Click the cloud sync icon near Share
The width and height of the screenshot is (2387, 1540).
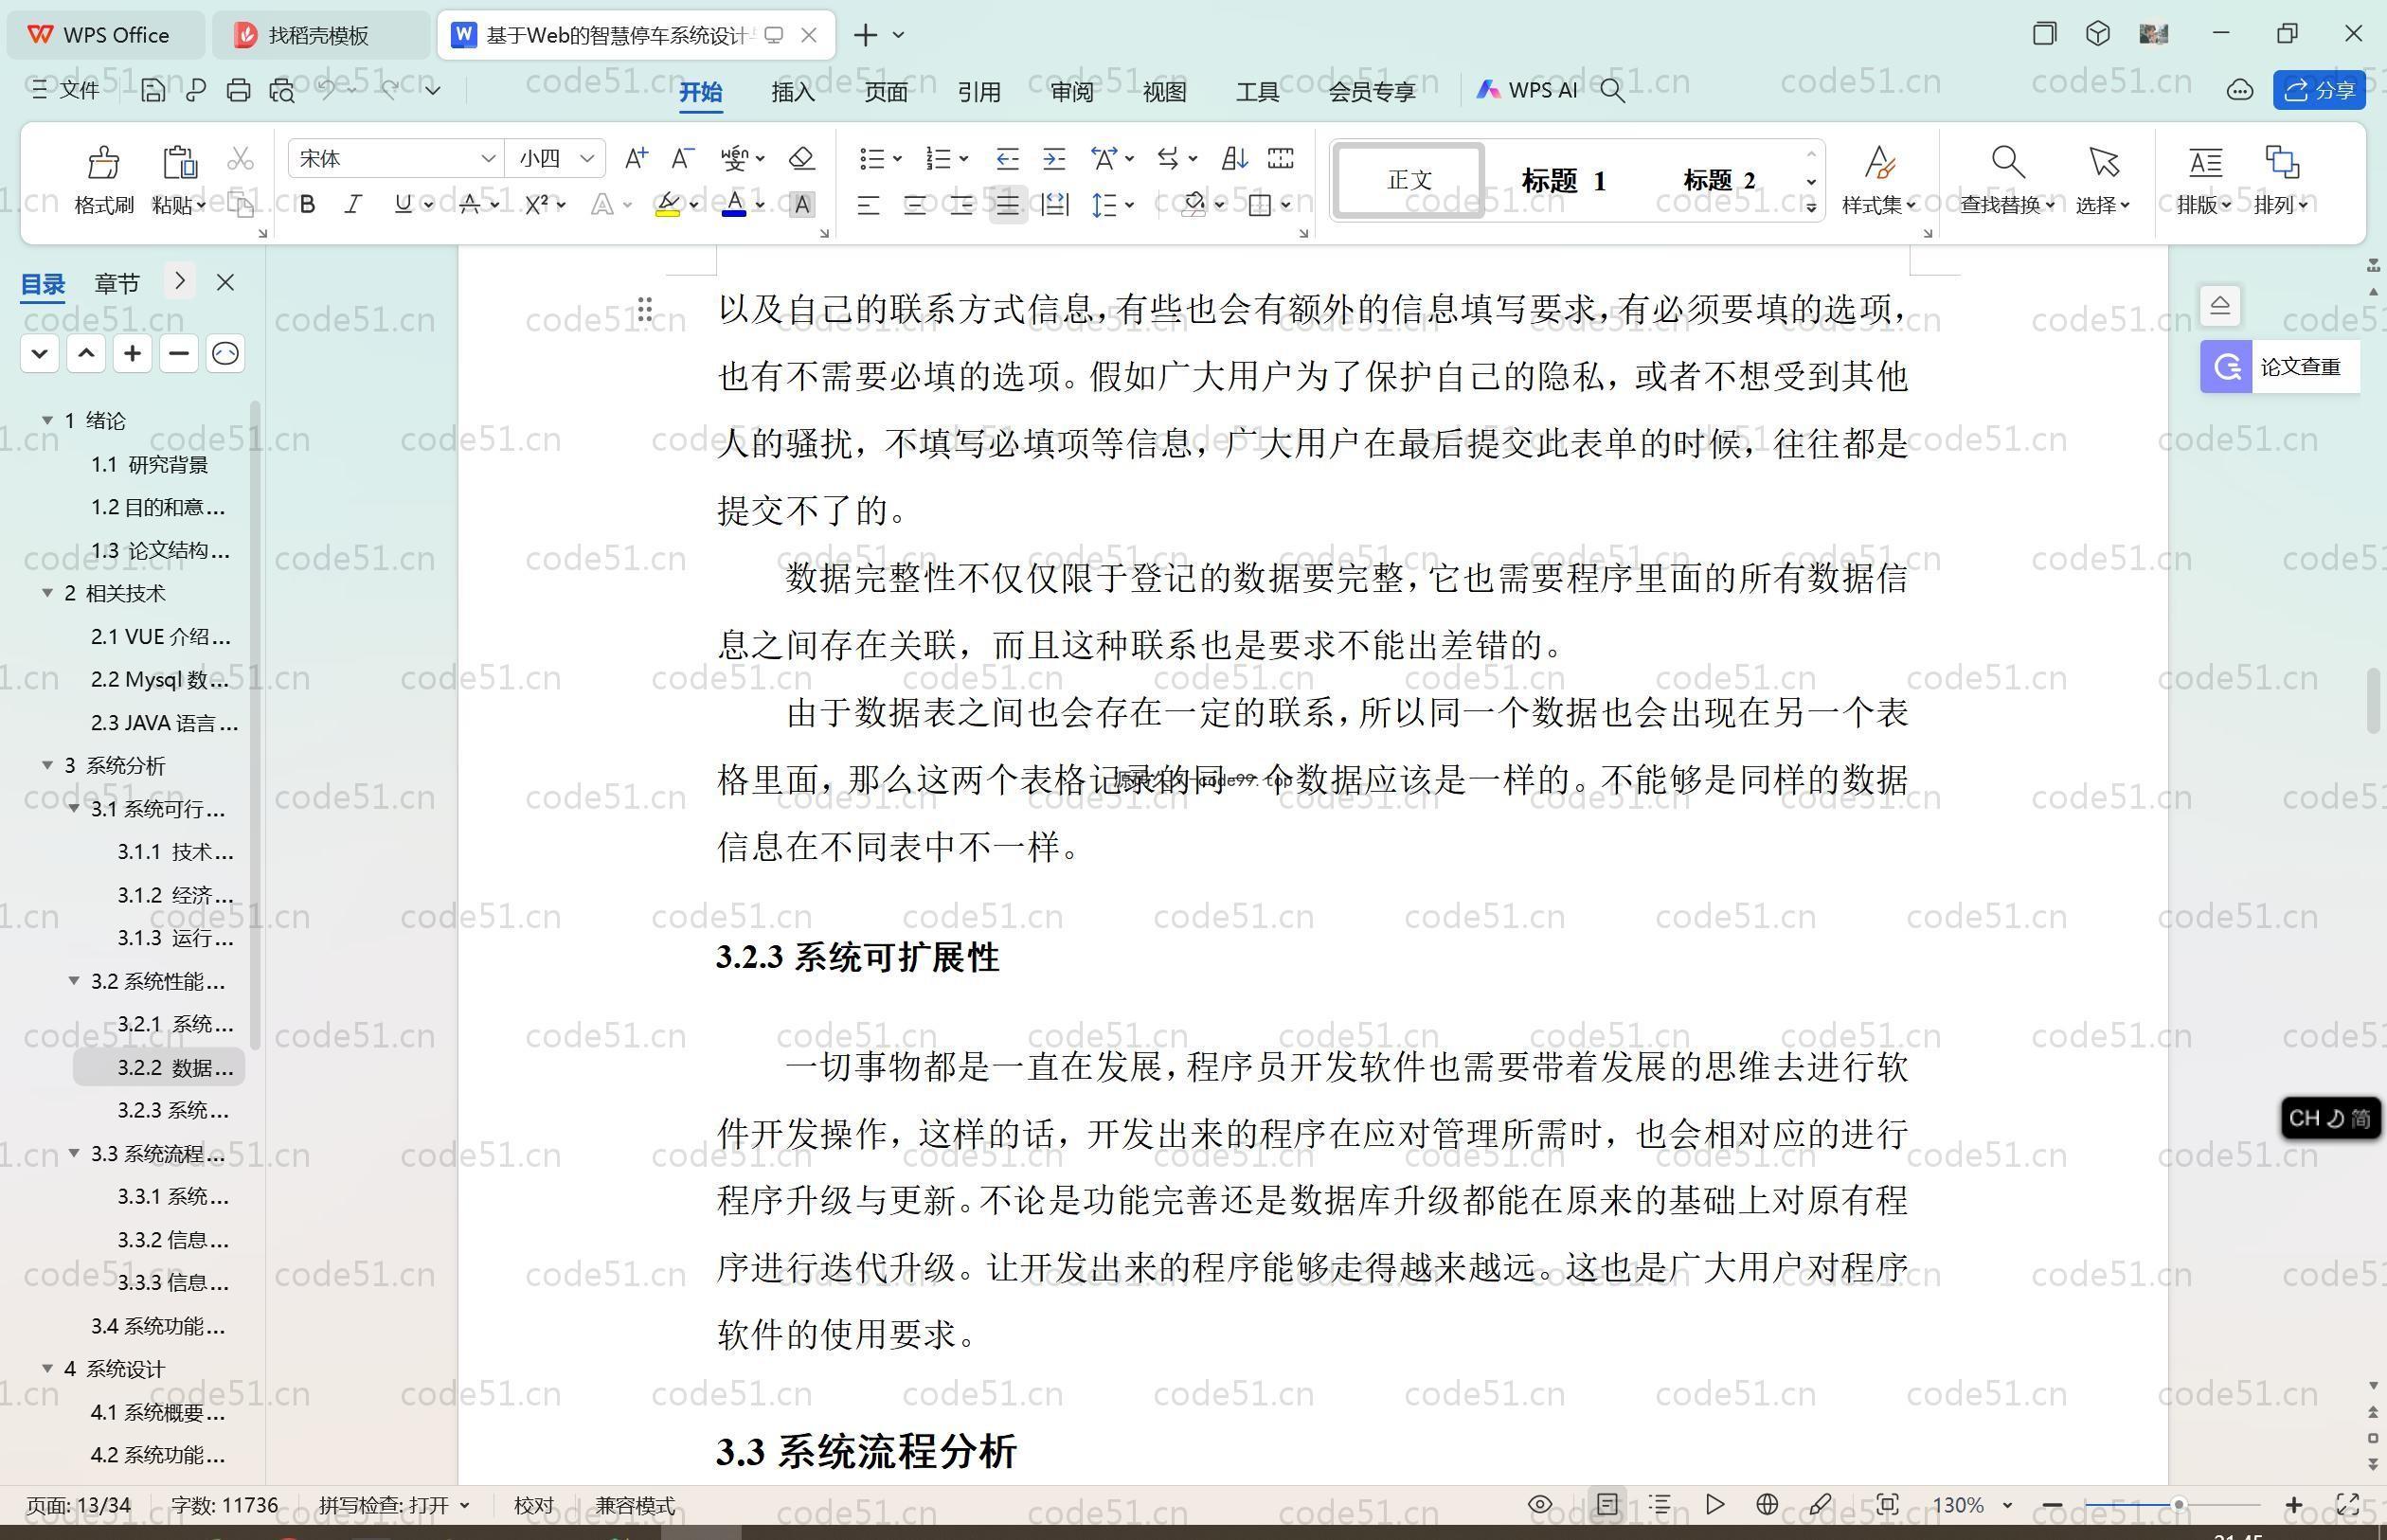click(x=2239, y=90)
